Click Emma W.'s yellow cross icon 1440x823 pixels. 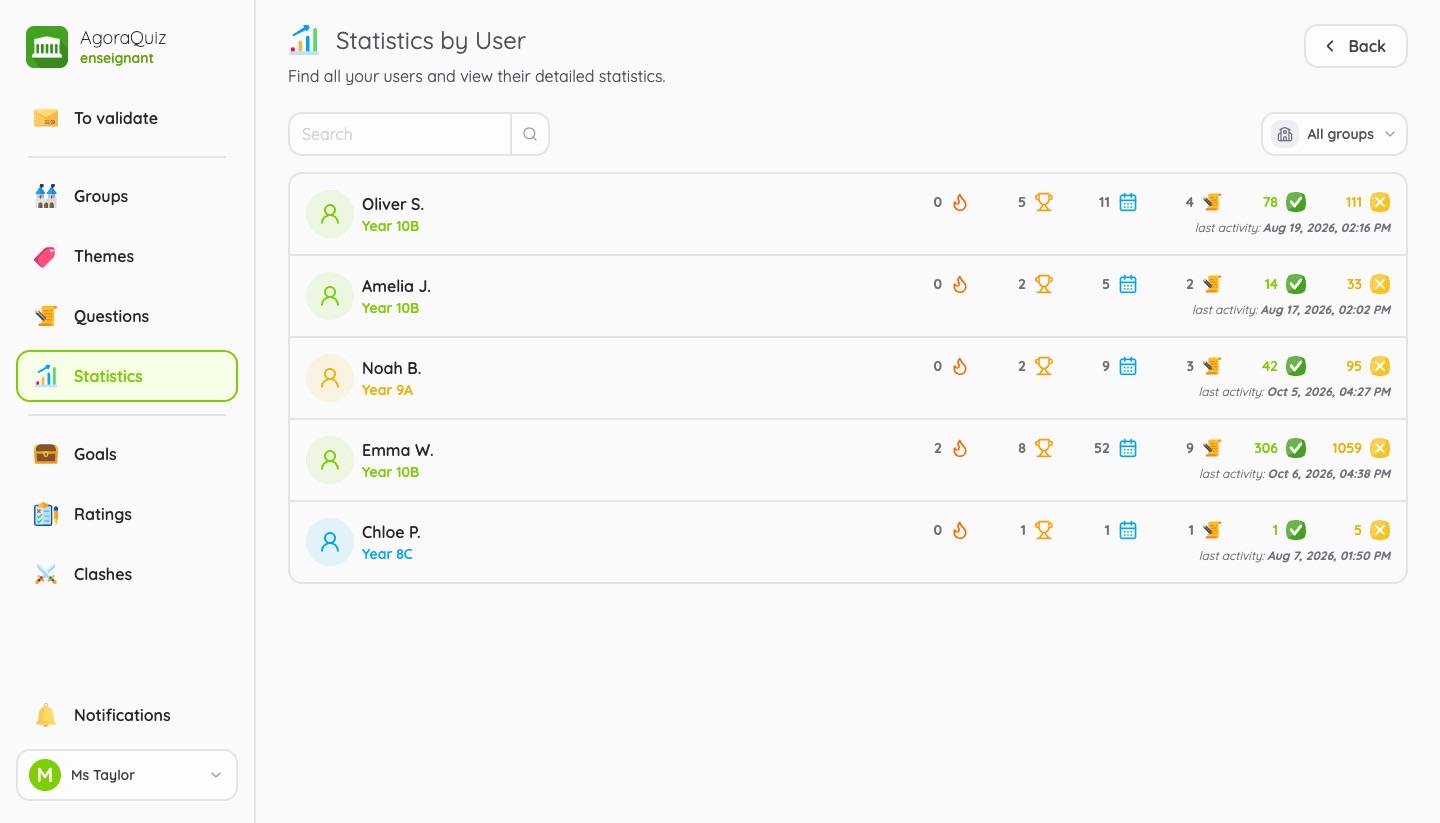coord(1380,448)
